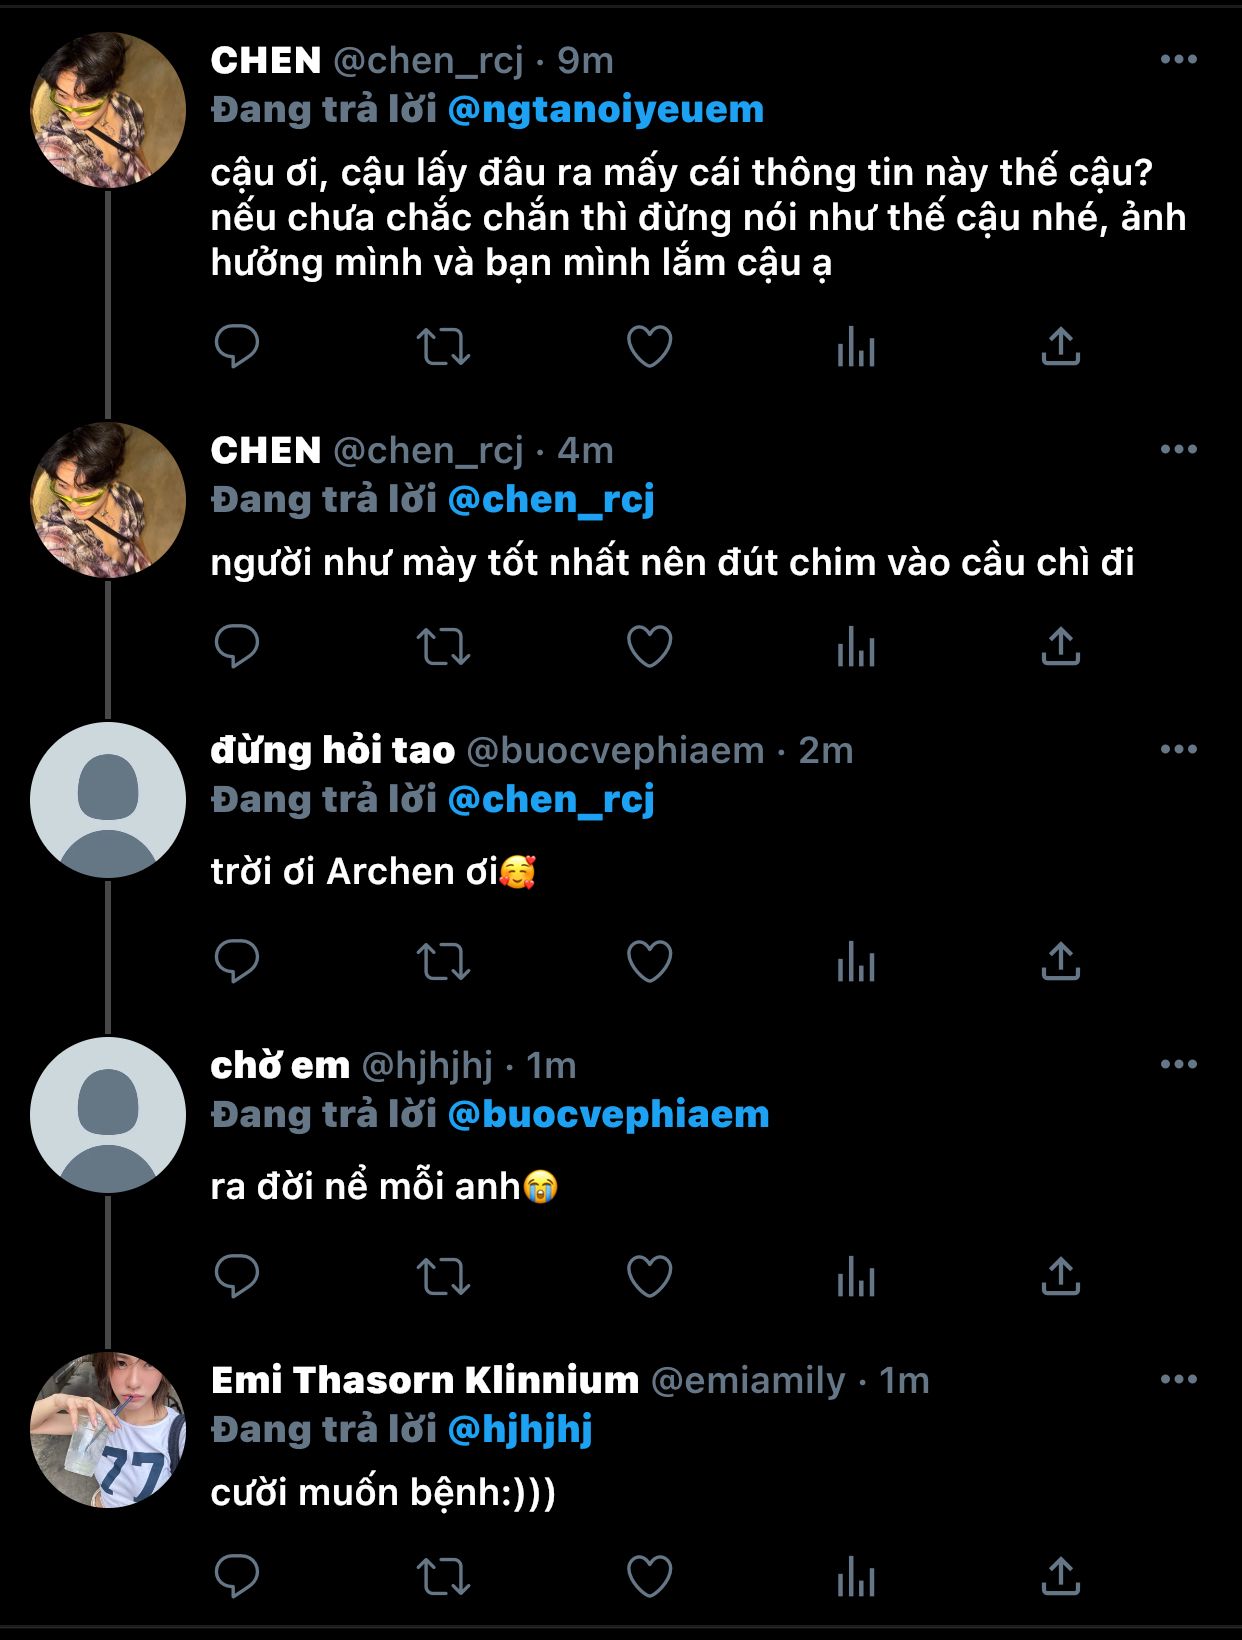Retweet CHEN's 4m-old reply

pyautogui.click(x=443, y=647)
